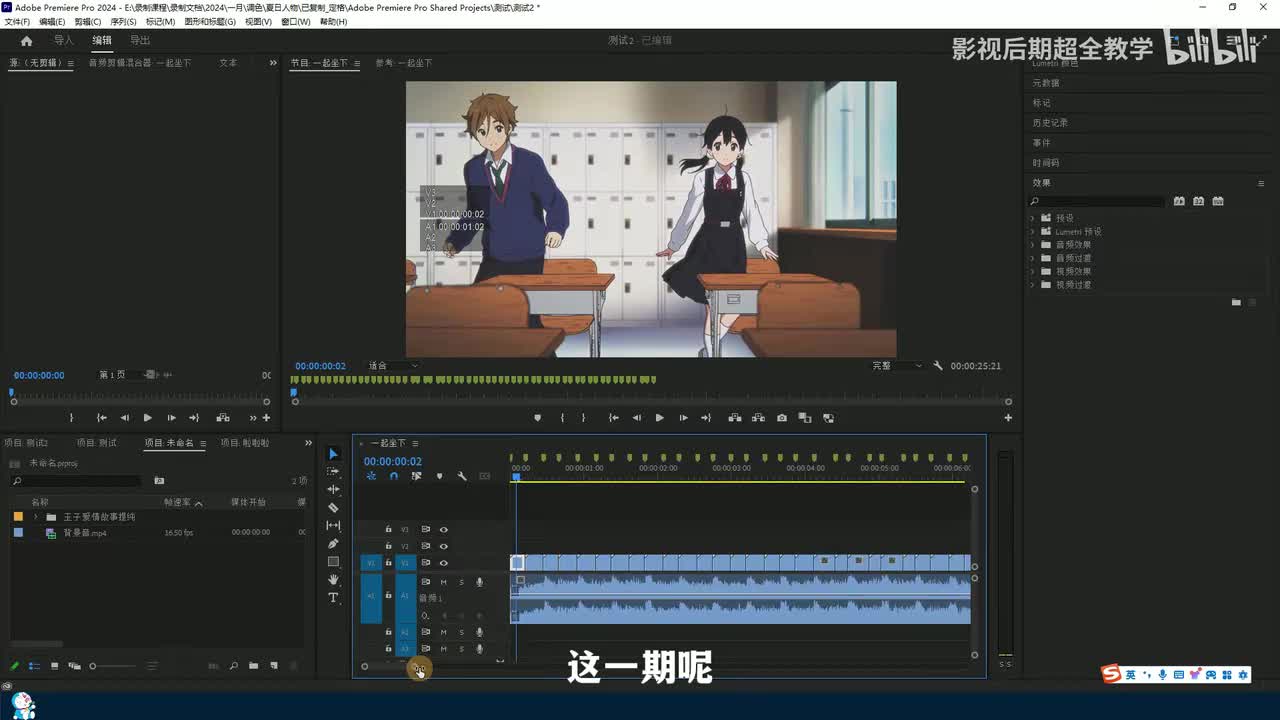This screenshot has width=1280, height=720.
Task: Open the 标记 panel
Action: [x=1041, y=103]
